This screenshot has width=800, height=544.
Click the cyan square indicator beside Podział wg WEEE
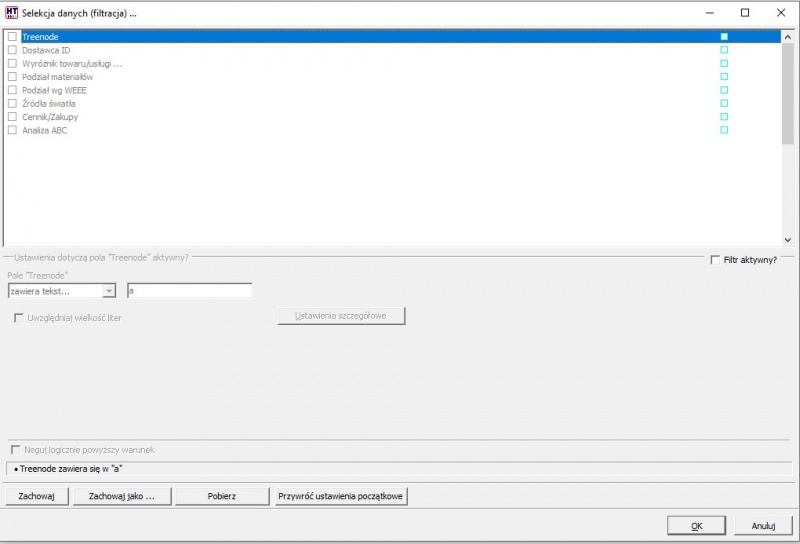tap(724, 90)
